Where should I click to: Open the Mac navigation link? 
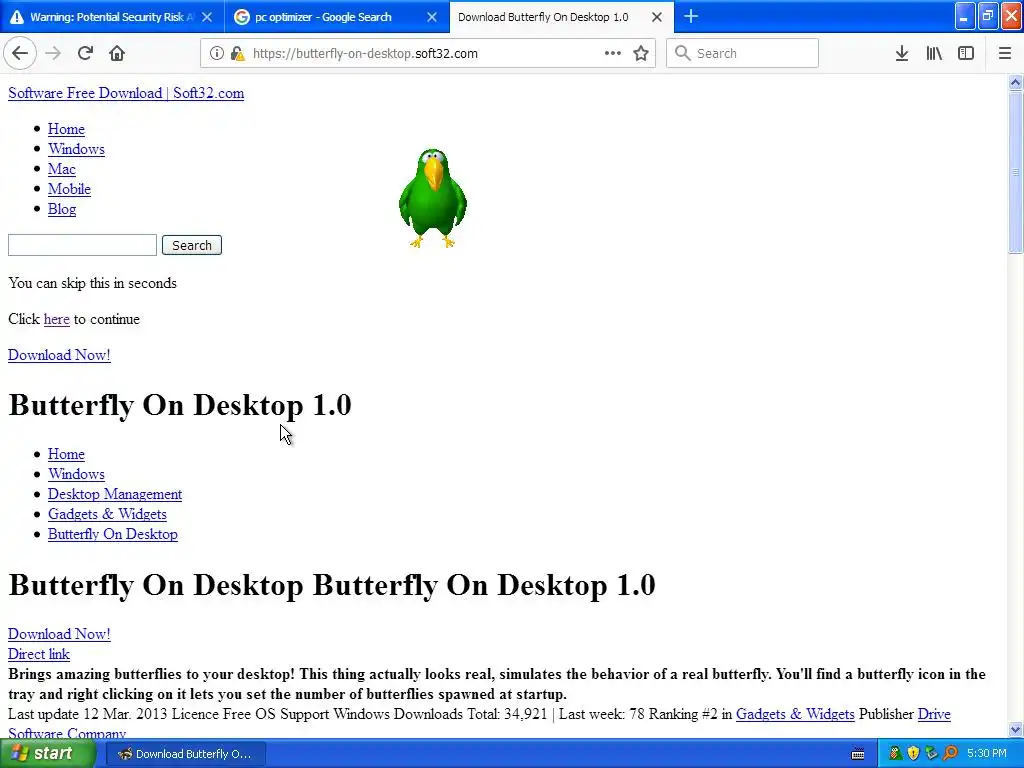(x=61, y=169)
